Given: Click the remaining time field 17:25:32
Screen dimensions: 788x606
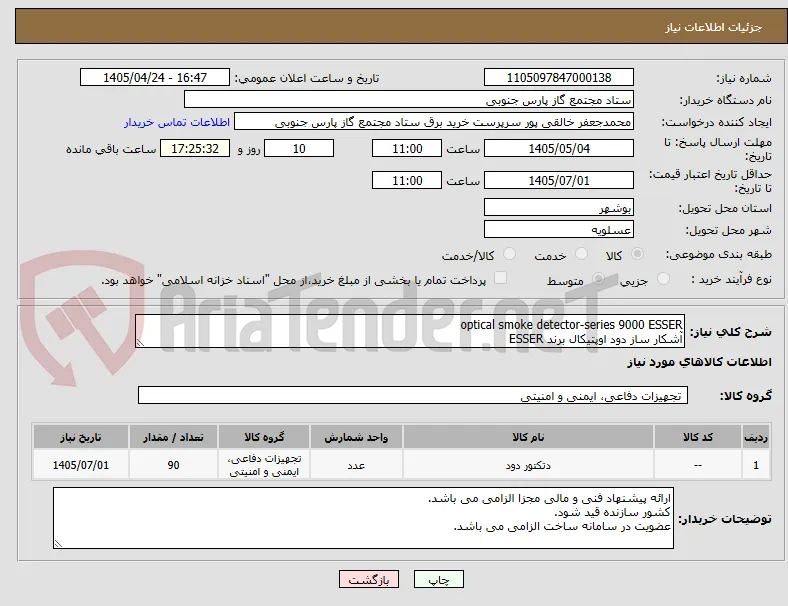Looking at the screenshot, I should [195, 148].
